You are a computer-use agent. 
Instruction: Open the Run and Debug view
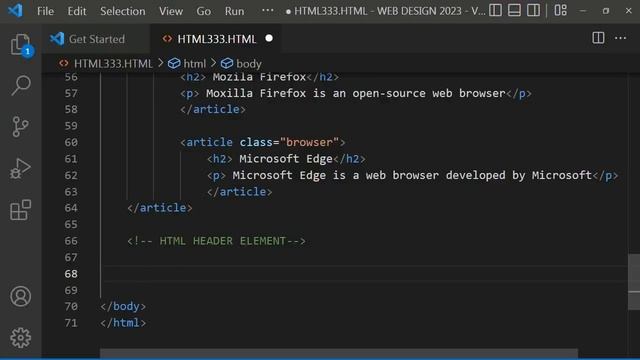click(20, 169)
